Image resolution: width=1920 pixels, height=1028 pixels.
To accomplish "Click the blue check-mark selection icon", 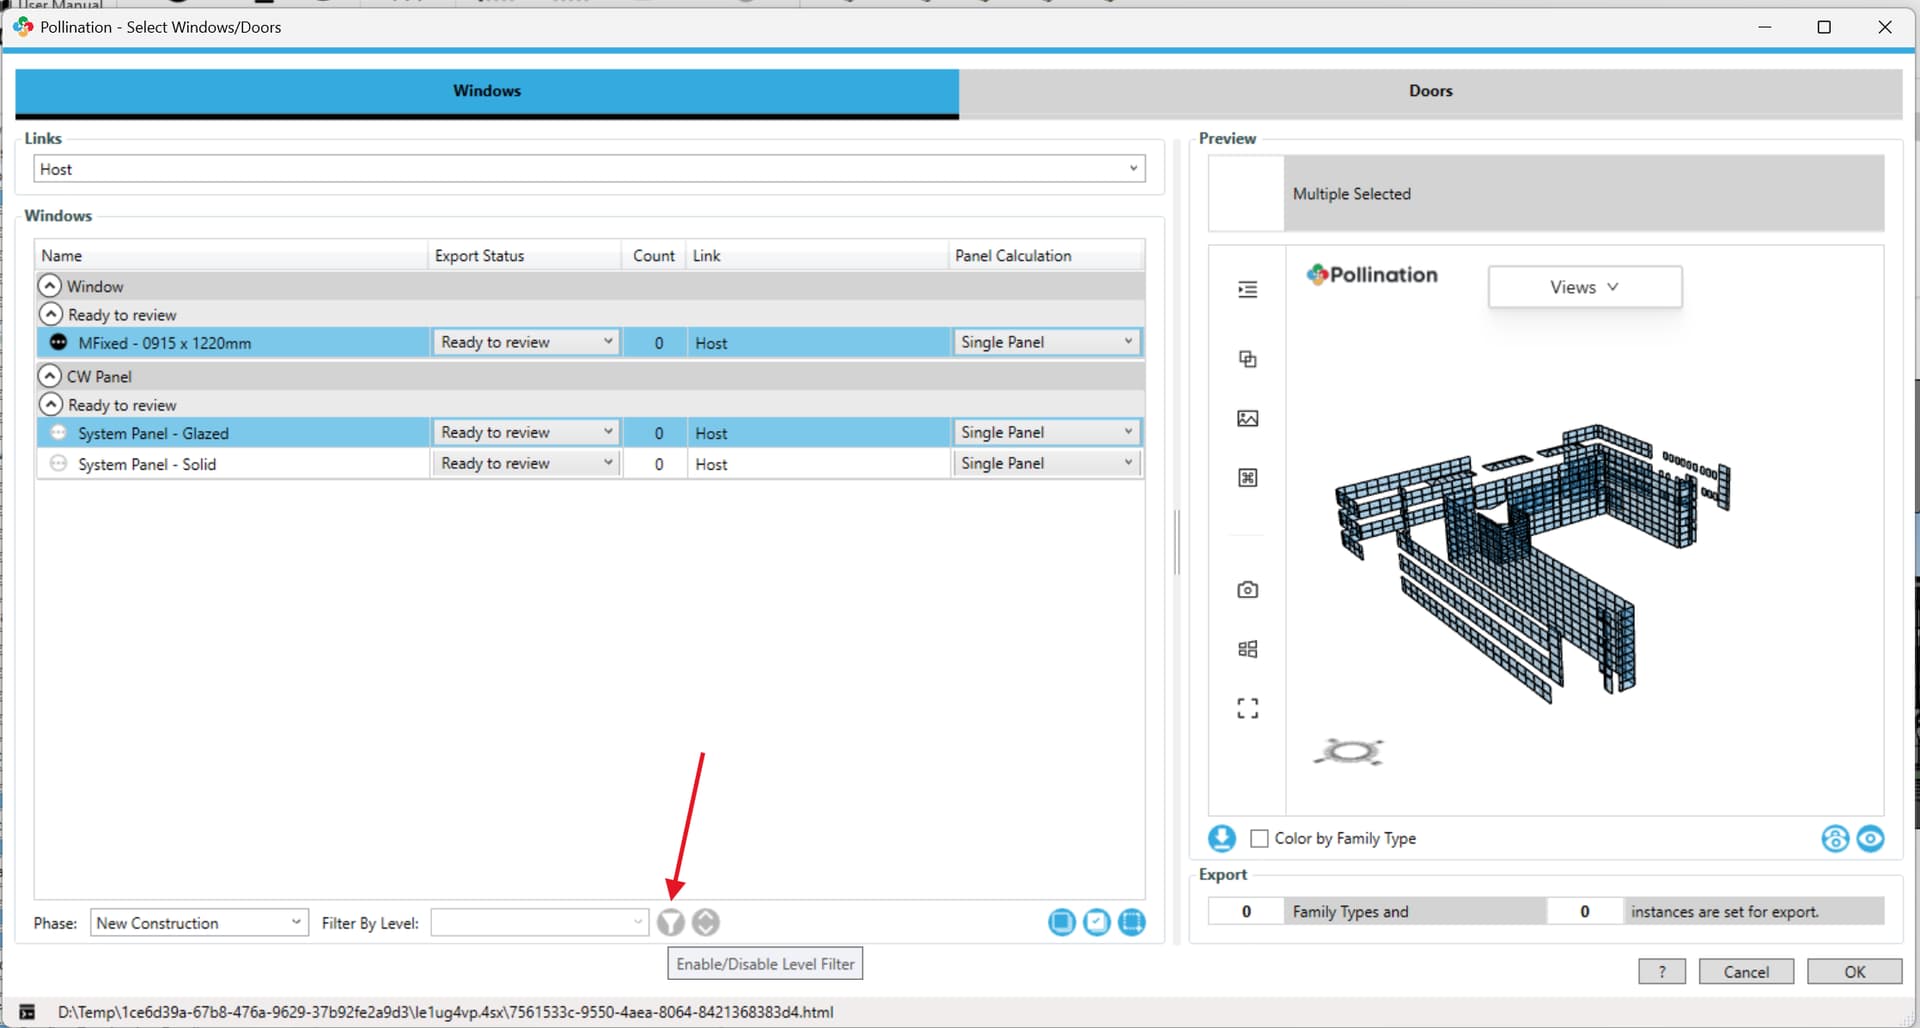I will click(x=1097, y=922).
